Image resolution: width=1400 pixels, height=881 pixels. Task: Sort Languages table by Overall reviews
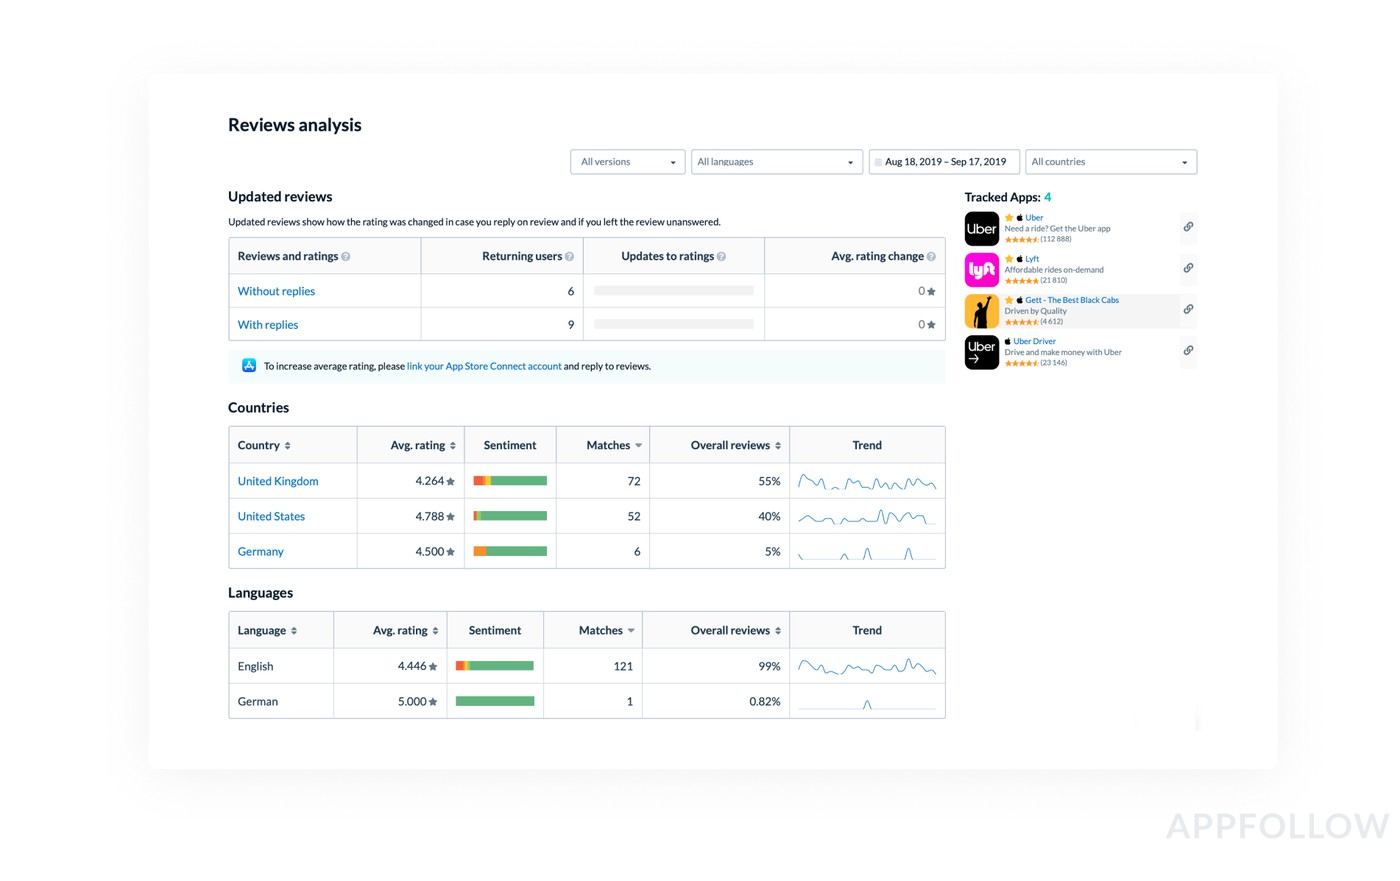click(735, 631)
